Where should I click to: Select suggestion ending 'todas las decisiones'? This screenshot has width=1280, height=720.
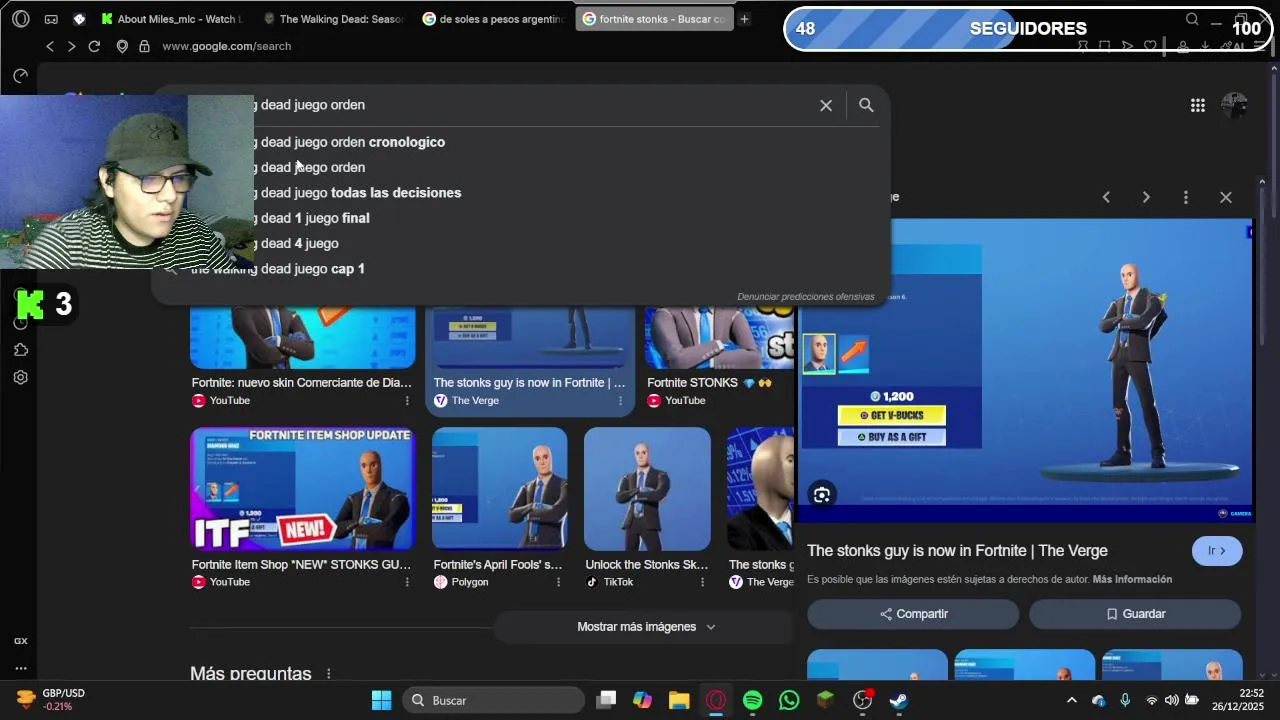click(520, 193)
